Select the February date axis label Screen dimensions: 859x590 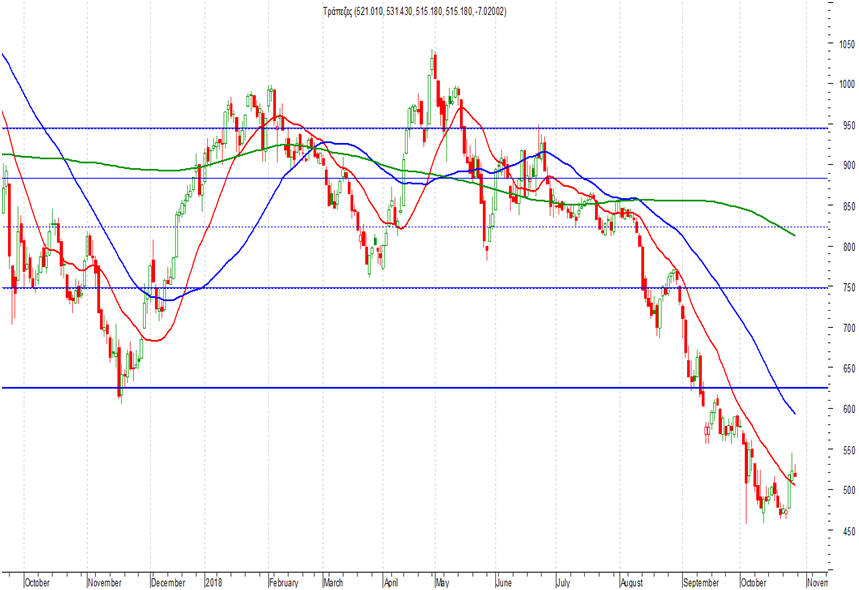(x=284, y=582)
